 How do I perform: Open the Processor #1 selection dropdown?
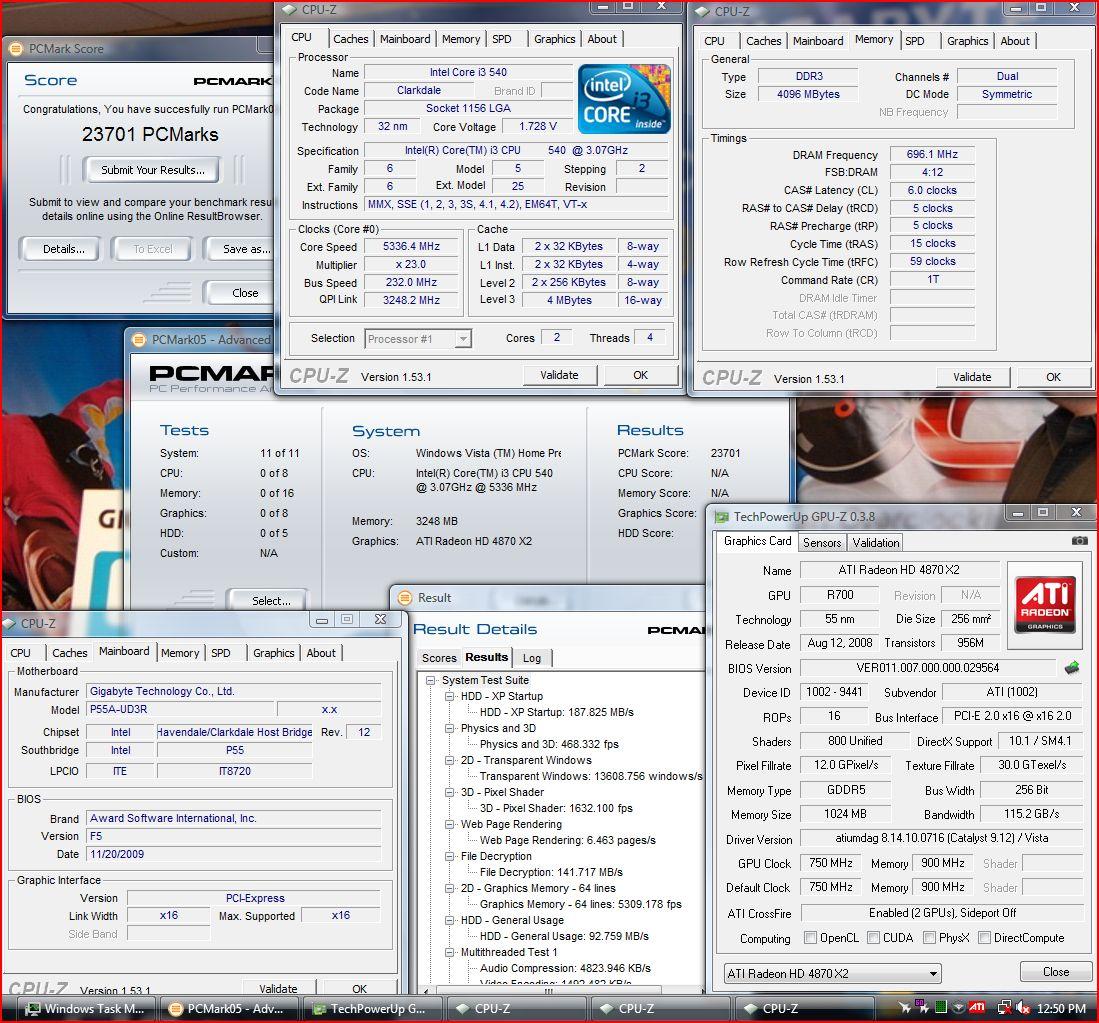point(418,338)
